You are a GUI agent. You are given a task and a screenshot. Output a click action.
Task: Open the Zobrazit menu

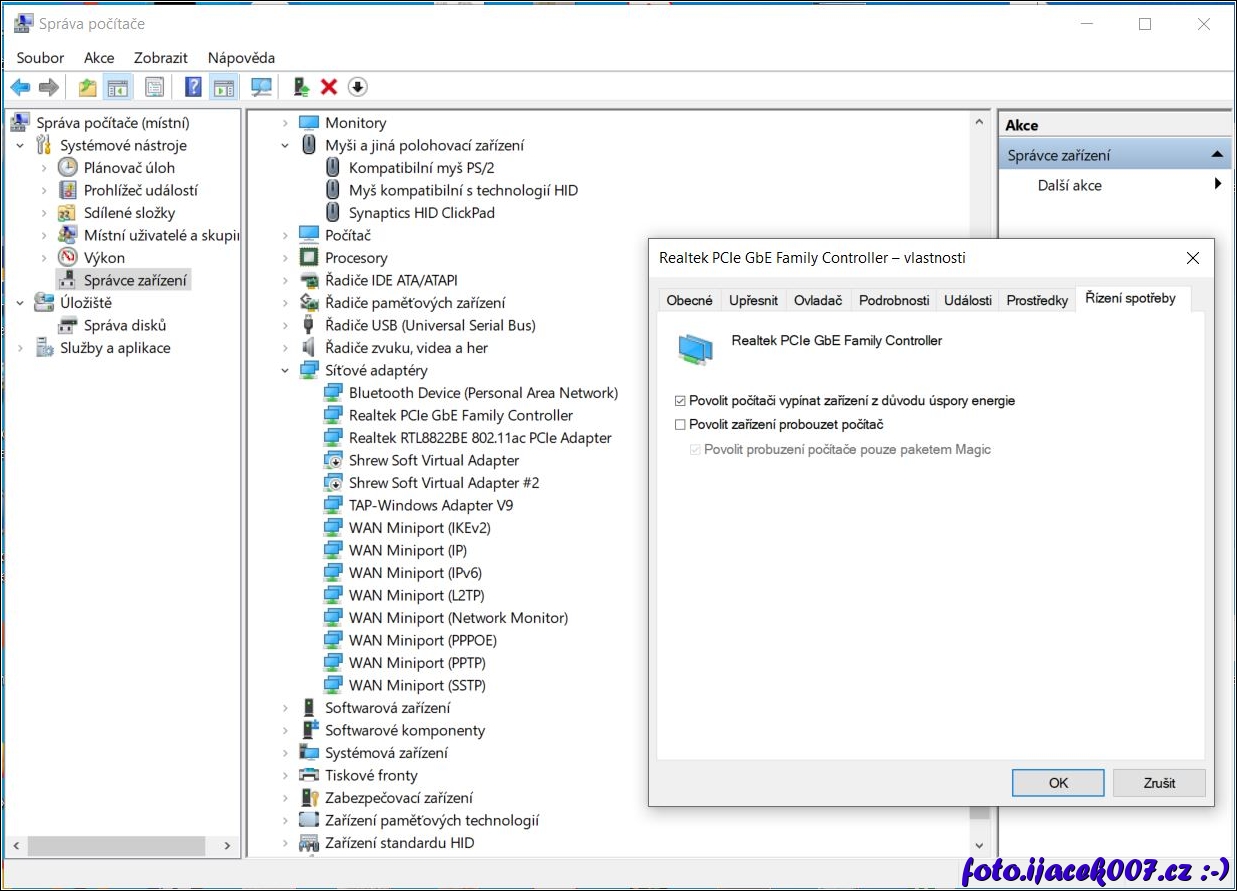(x=161, y=58)
